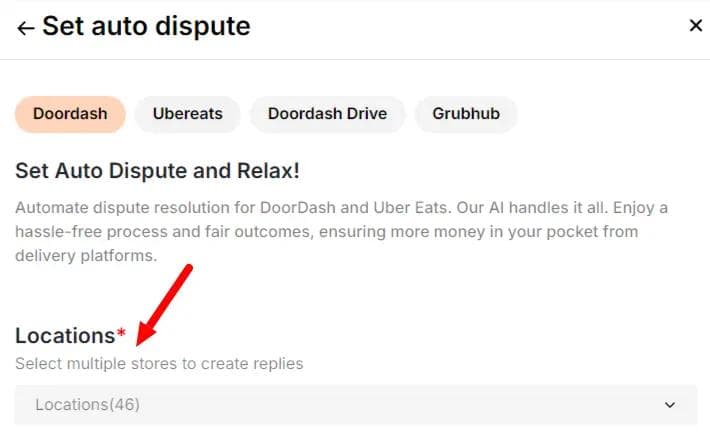Close the Set auto dispute panel
This screenshot has height=434, width=710.
tap(696, 25)
